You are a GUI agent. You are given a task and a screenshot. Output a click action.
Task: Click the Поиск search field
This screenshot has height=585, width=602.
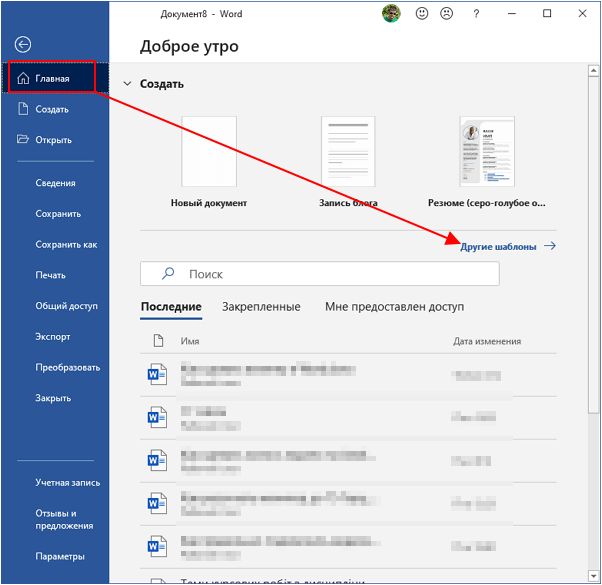[x=319, y=274]
